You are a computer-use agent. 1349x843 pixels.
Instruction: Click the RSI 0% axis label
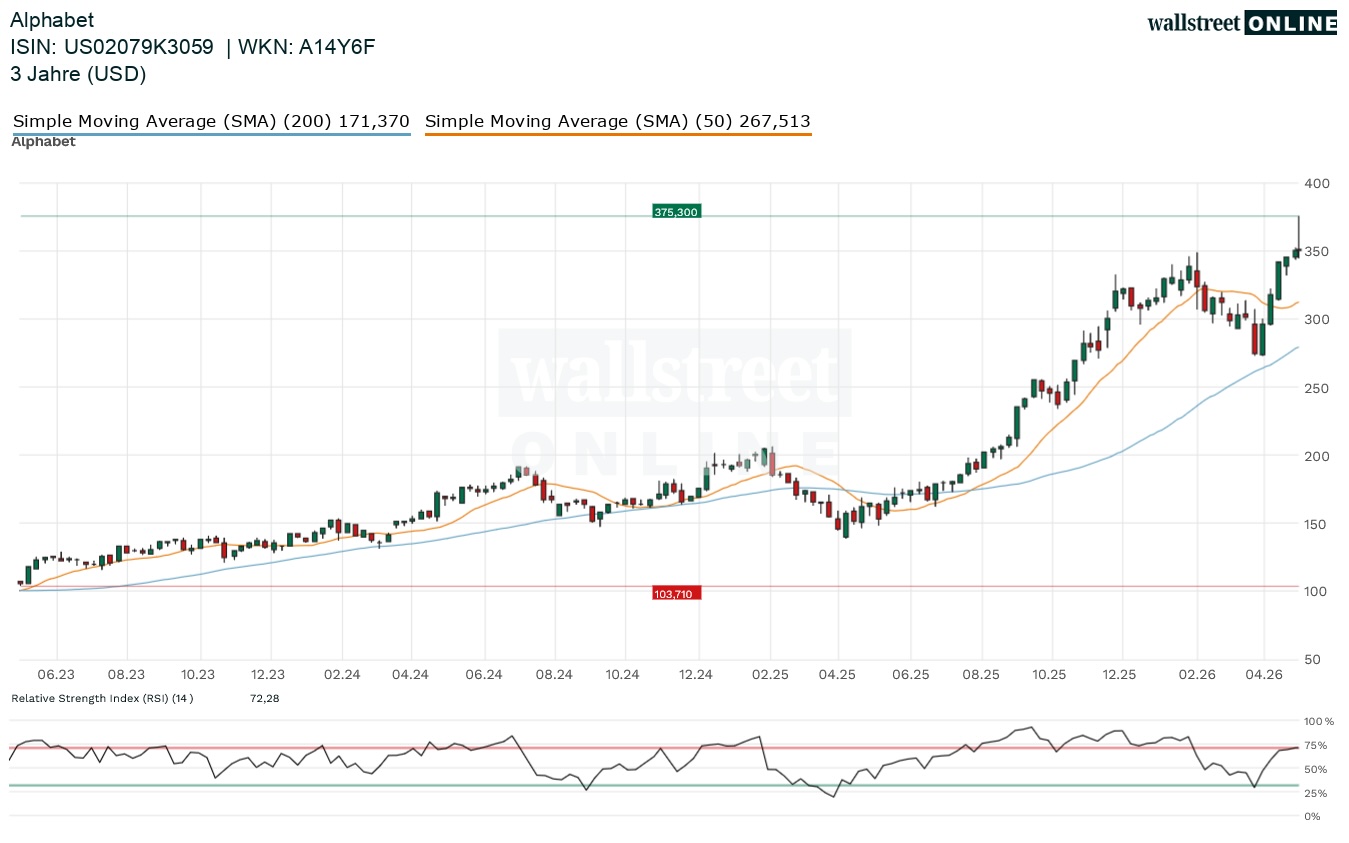pos(1314,817)
